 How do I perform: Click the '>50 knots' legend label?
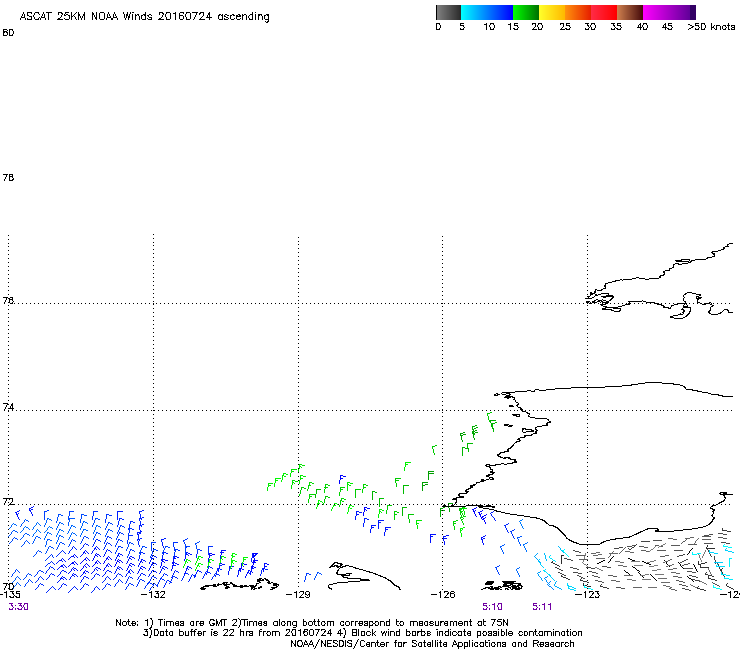tap(711, 27)
